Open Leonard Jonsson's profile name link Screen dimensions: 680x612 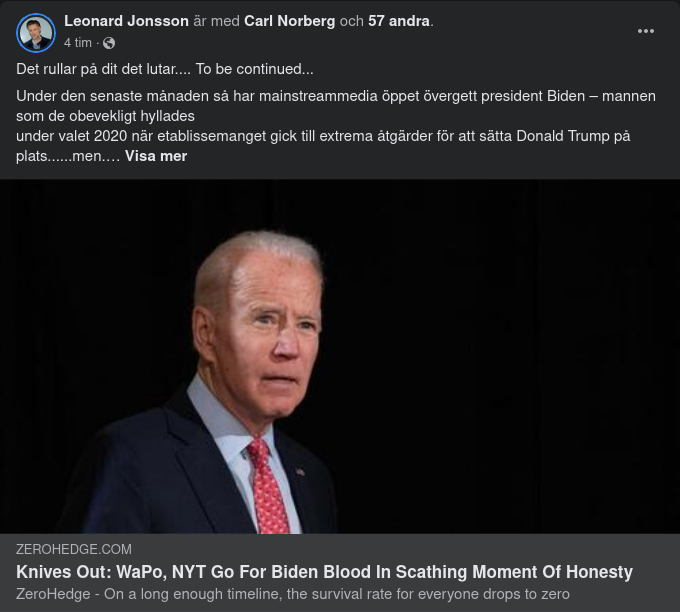pyautogui.click(x=126, y=21)
